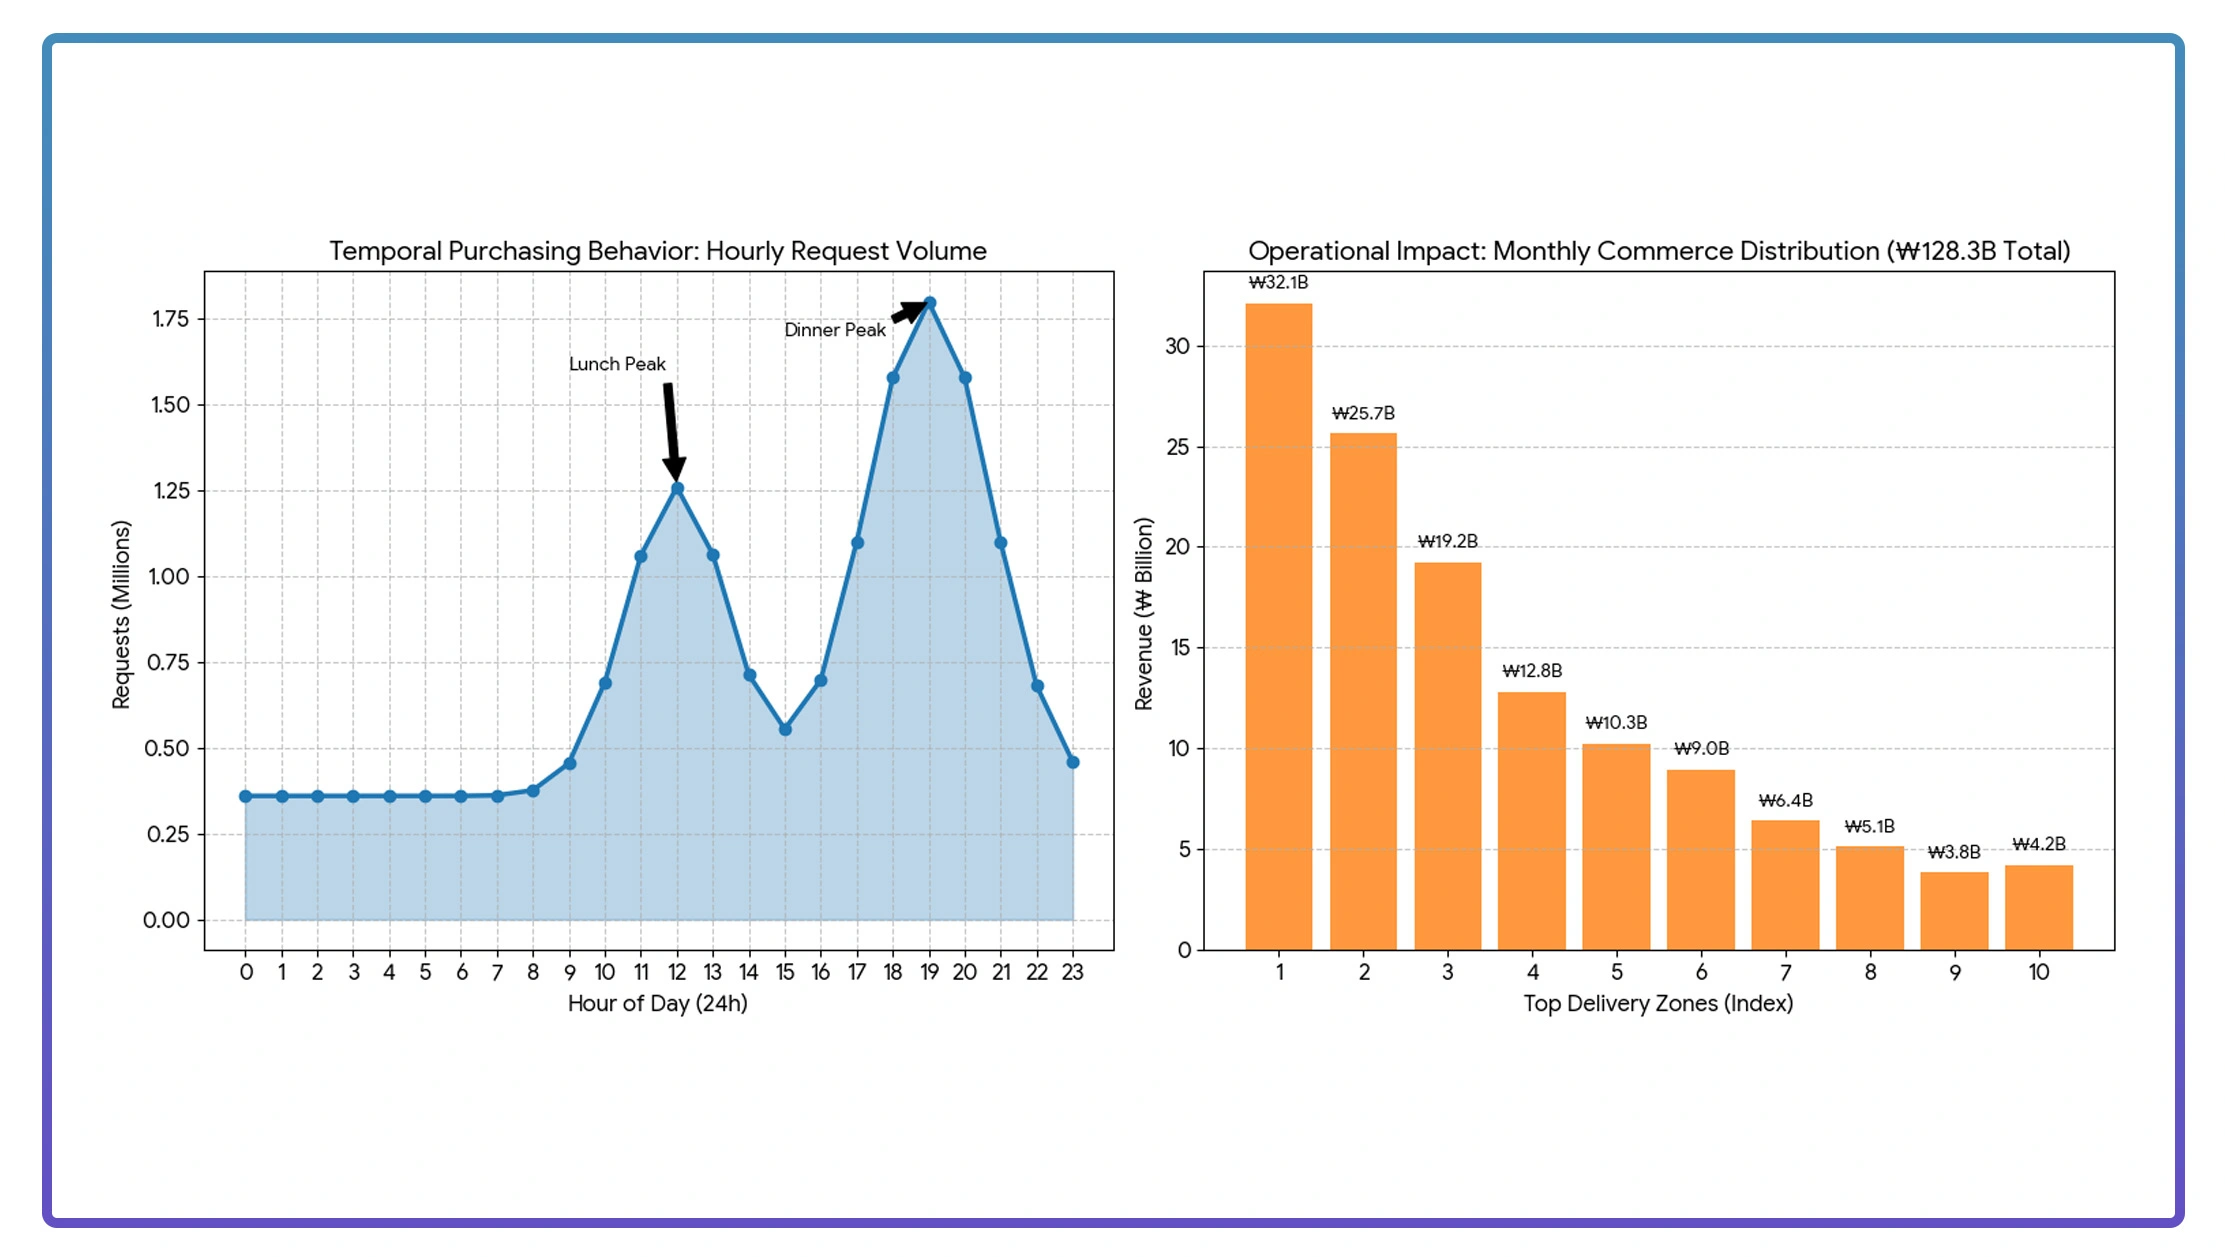Click the data point at hour 9
This screenshot has width=2225, height=1257.
[x=569, y=762]
